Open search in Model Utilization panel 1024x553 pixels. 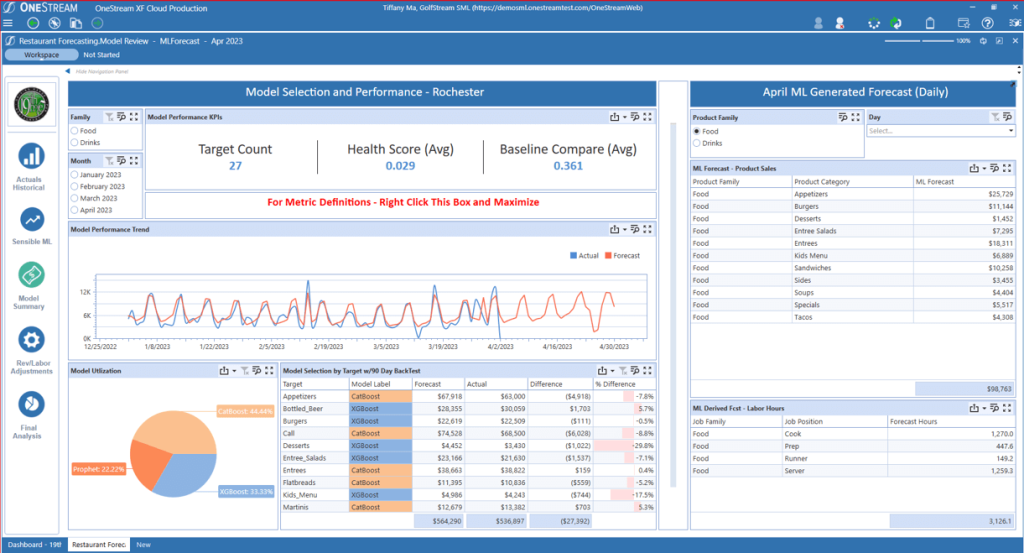coord(257,370)
